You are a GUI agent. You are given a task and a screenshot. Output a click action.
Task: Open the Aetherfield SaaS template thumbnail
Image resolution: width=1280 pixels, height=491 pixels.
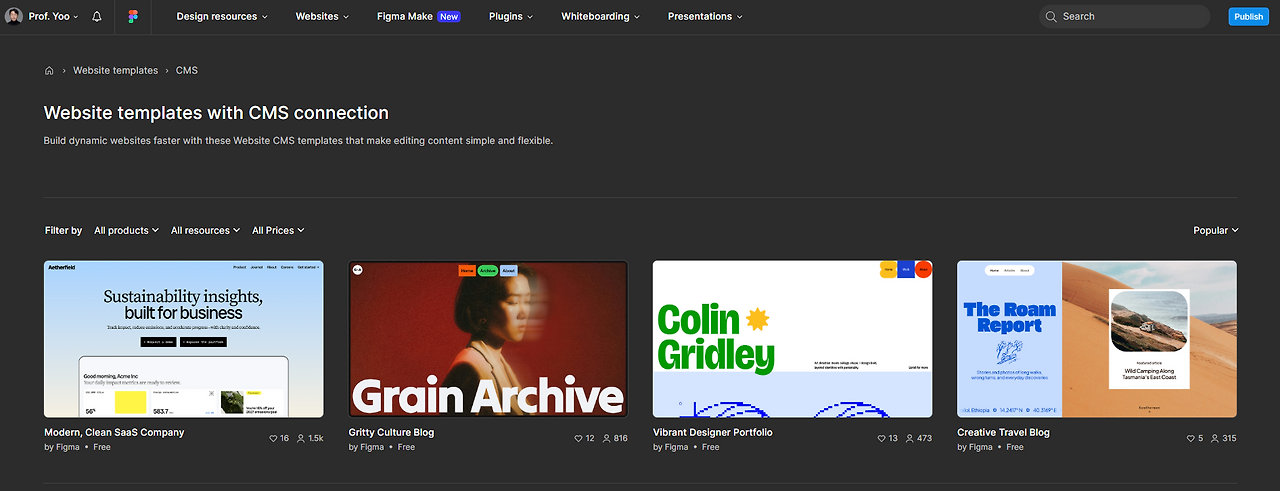click(x=184, y=339)
